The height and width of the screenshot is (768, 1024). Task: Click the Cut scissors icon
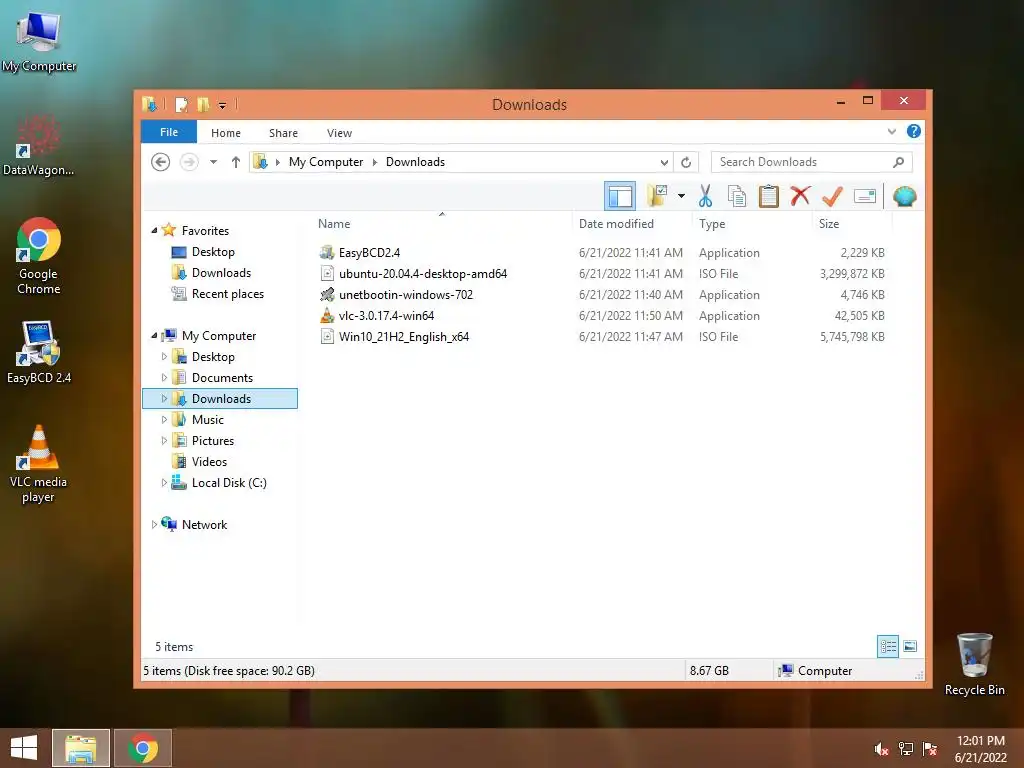pyautogui.click(x=705, y=196)
